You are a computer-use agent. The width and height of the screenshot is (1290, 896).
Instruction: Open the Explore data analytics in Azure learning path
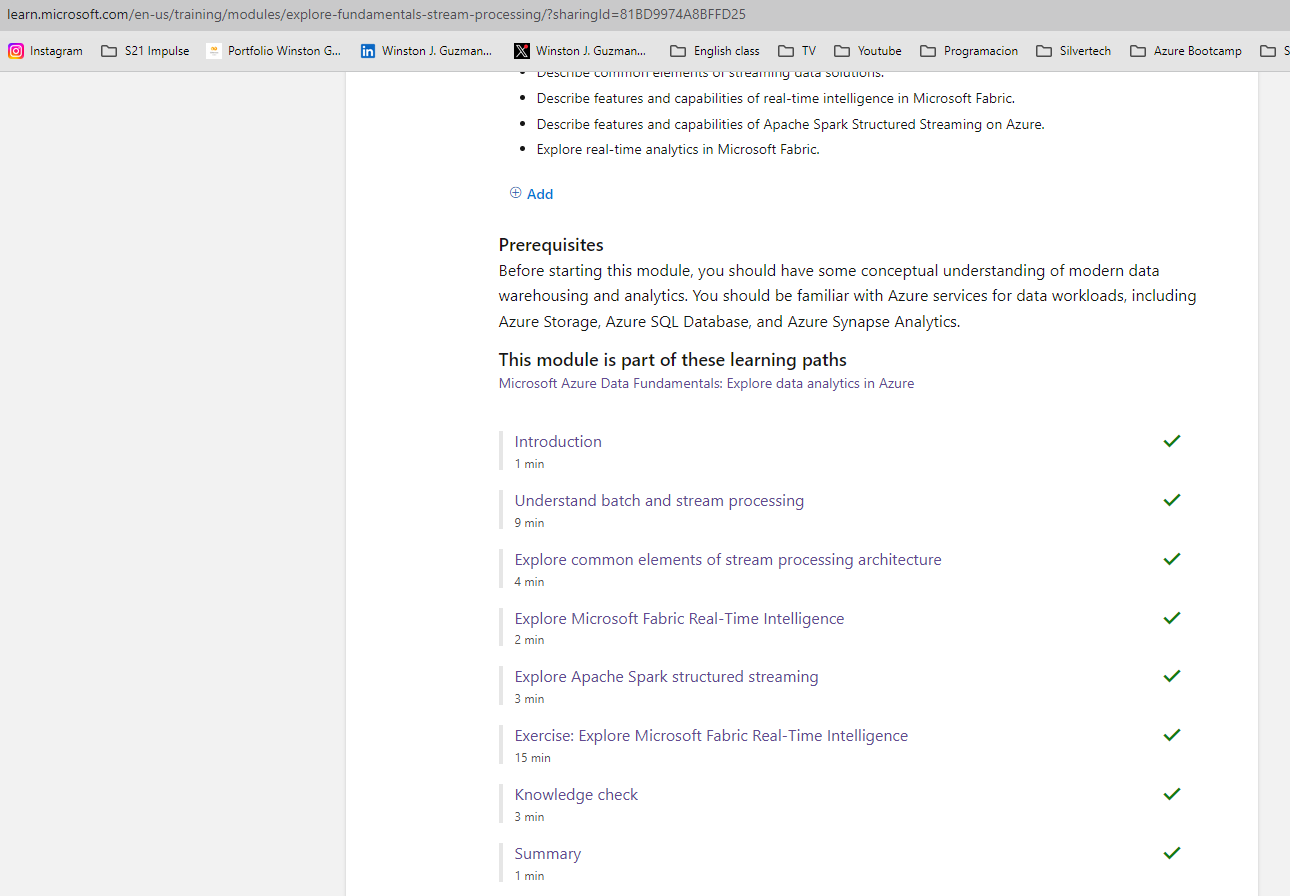click(706, 383)
